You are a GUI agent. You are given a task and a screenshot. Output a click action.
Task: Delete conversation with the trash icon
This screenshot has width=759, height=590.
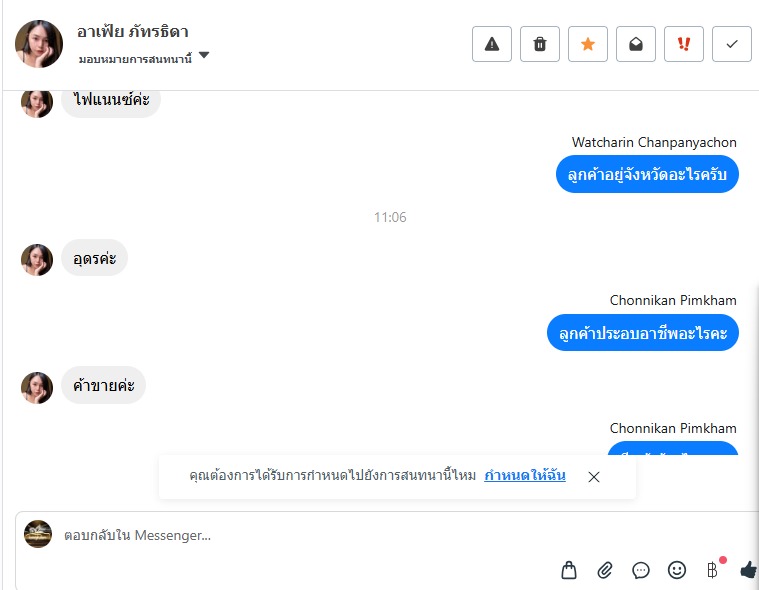tap(540, 44)
